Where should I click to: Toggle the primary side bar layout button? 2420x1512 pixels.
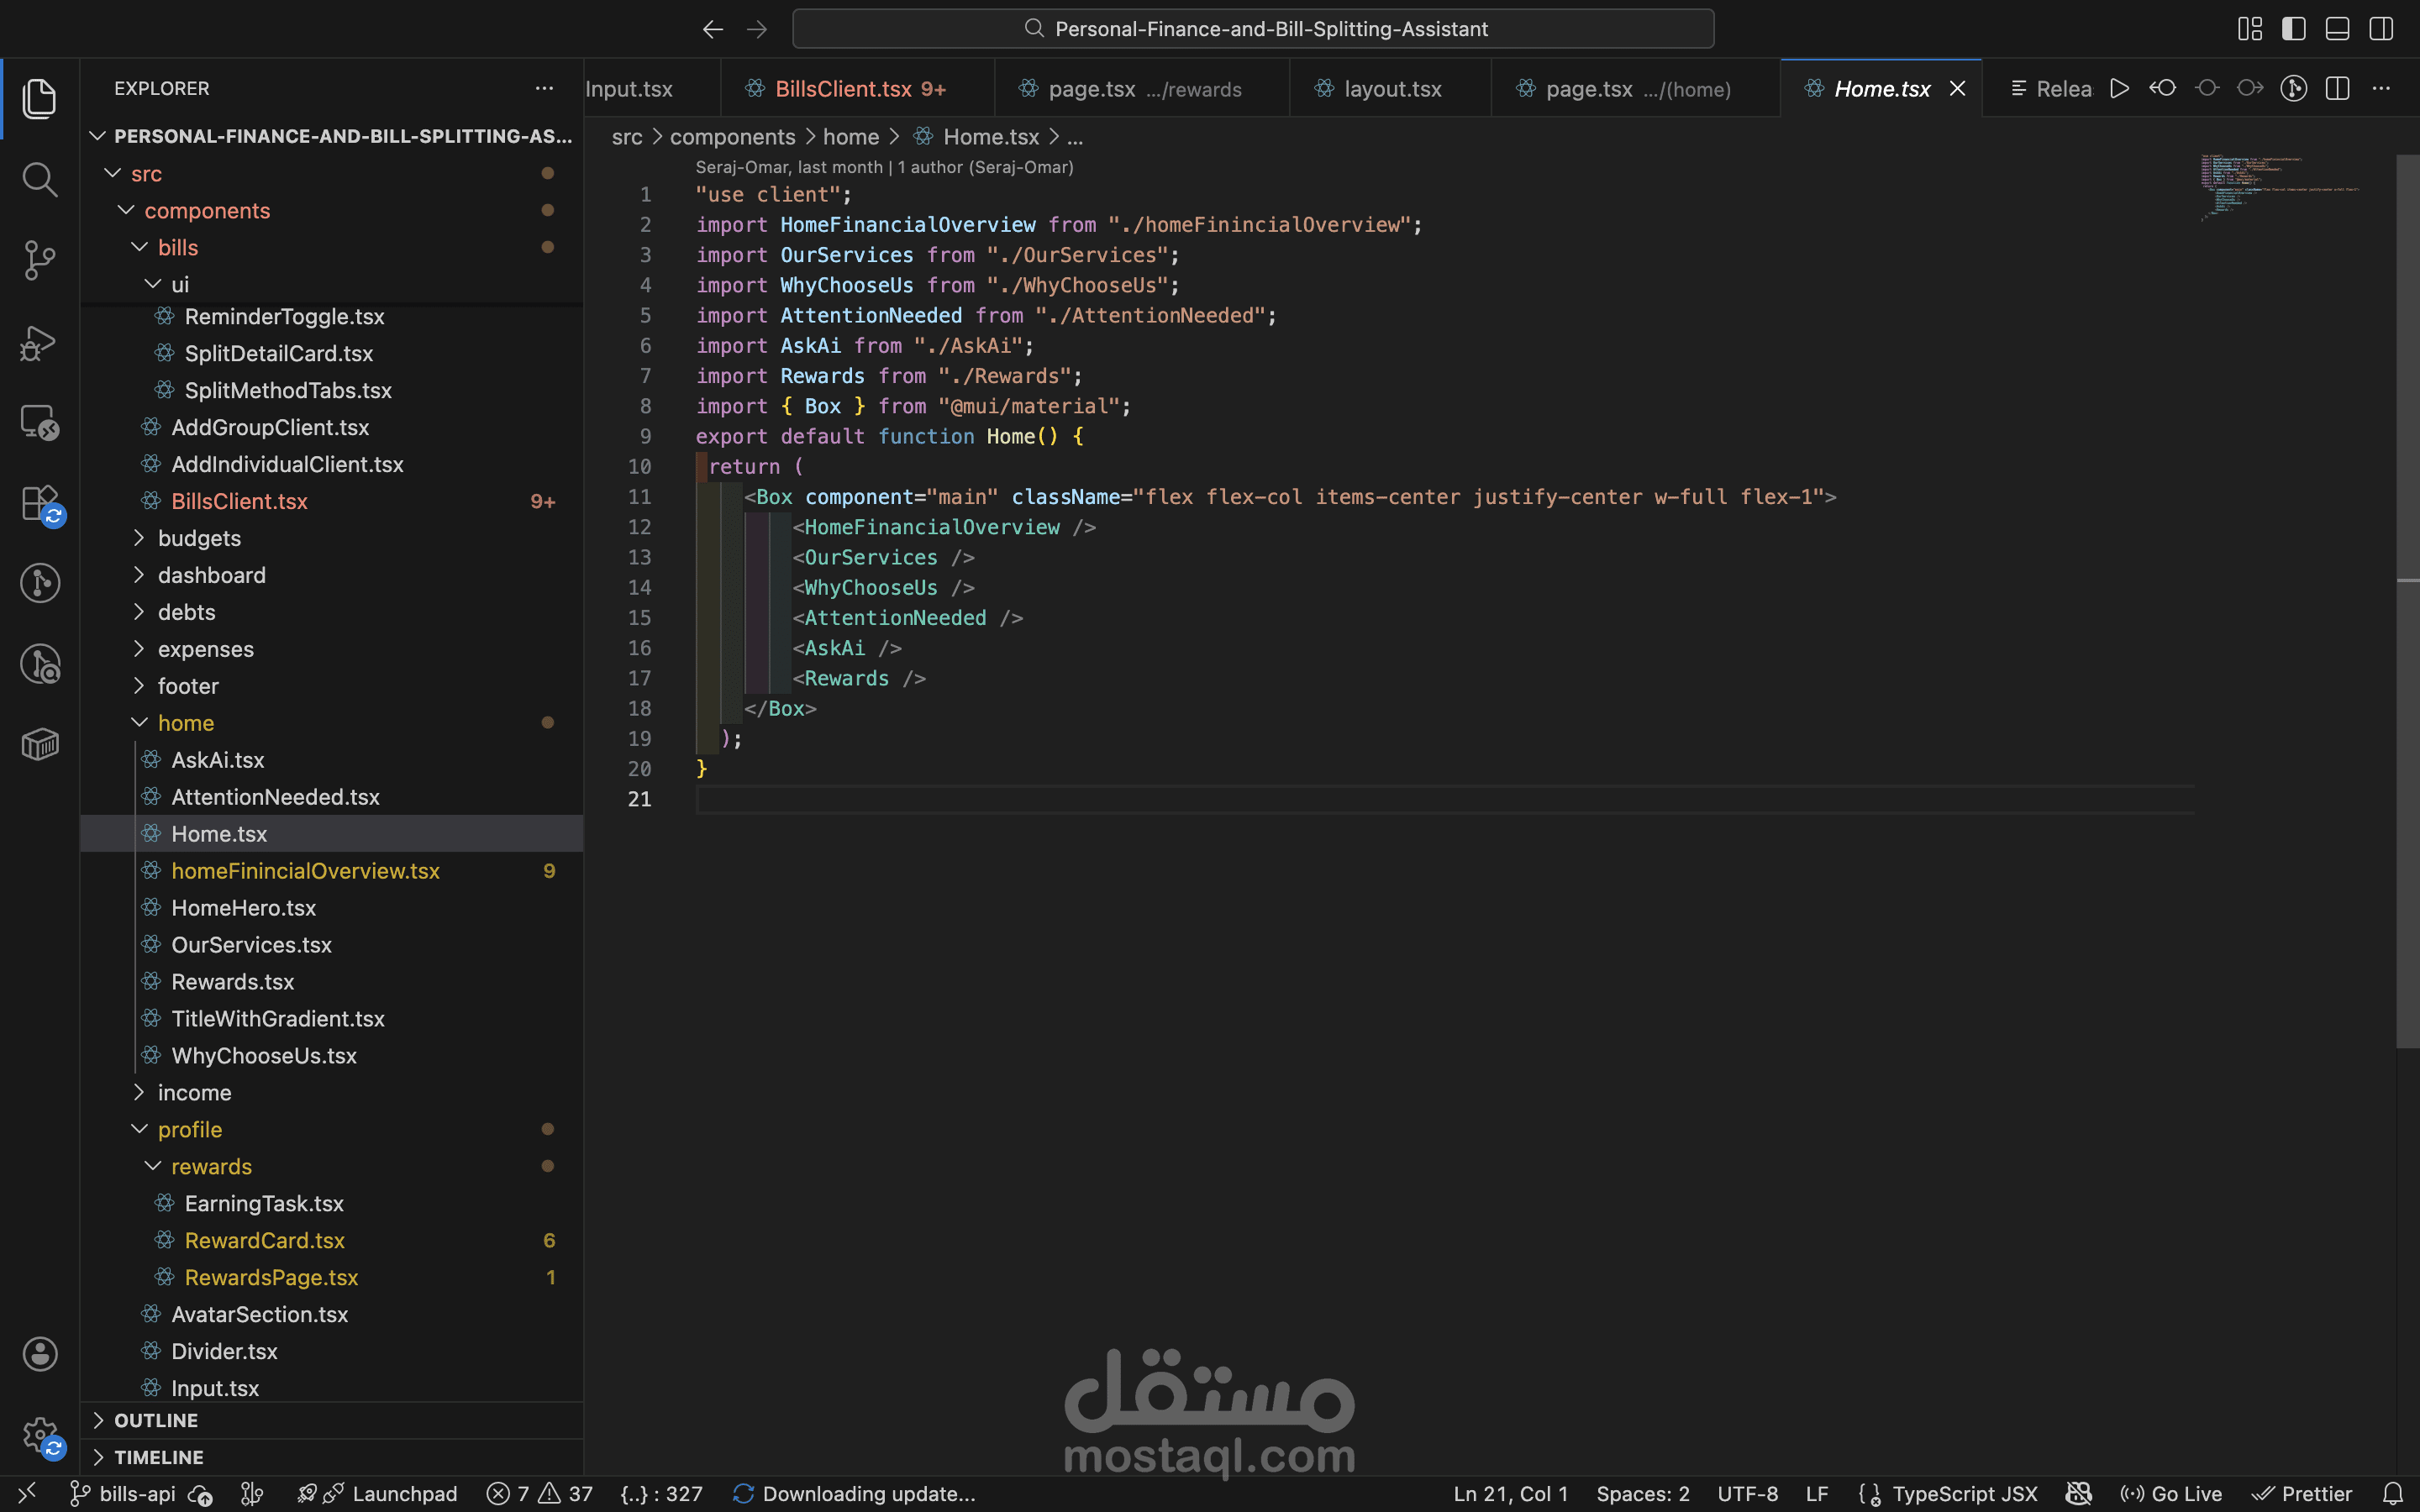[2293, 29]
